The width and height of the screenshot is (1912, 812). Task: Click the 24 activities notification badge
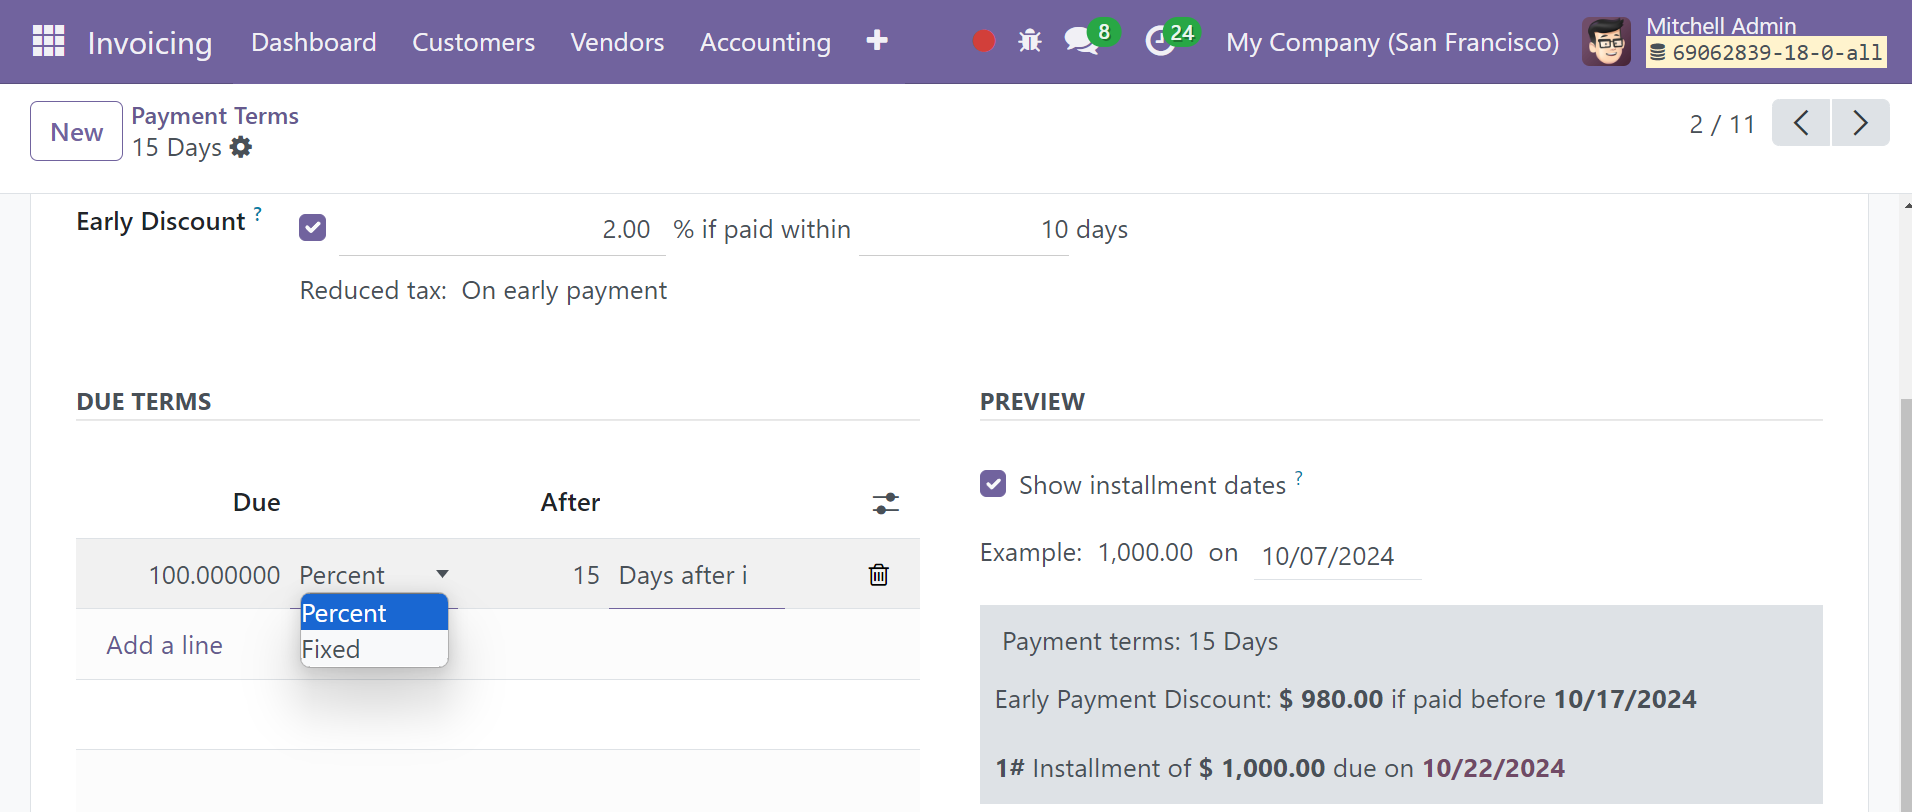[x=1182, y=32]
